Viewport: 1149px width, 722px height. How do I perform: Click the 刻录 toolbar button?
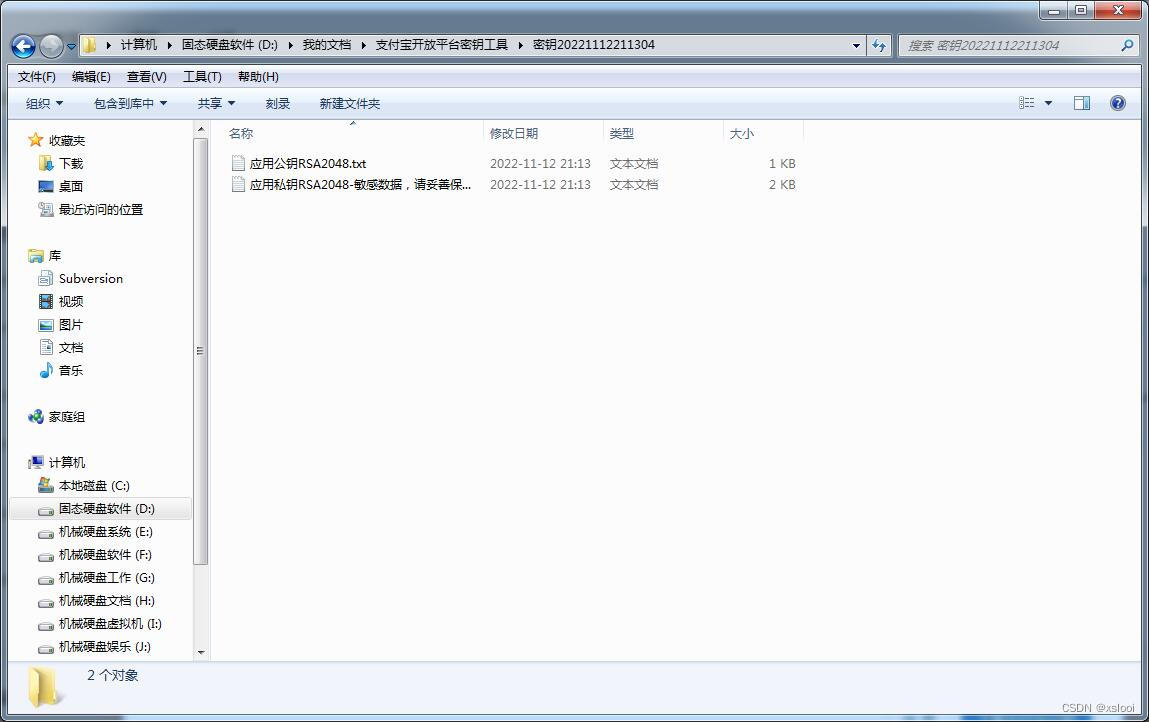click(x=278, y=104)
